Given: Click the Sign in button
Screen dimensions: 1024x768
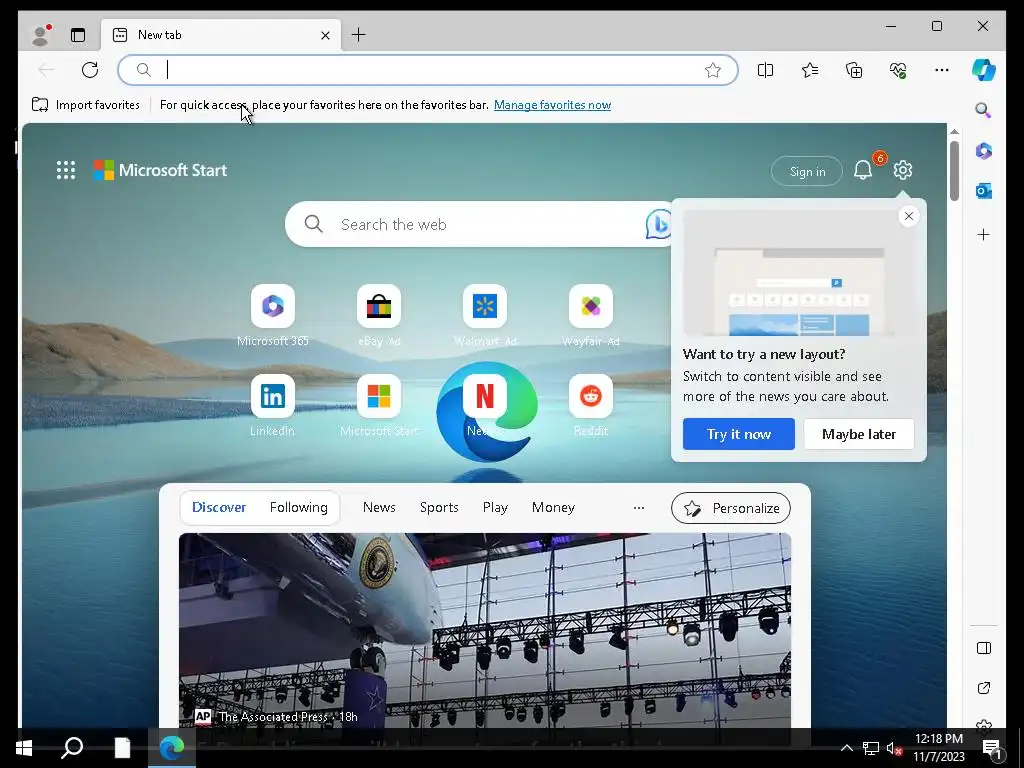Looking at the screenshot, I should click(807, 171).
